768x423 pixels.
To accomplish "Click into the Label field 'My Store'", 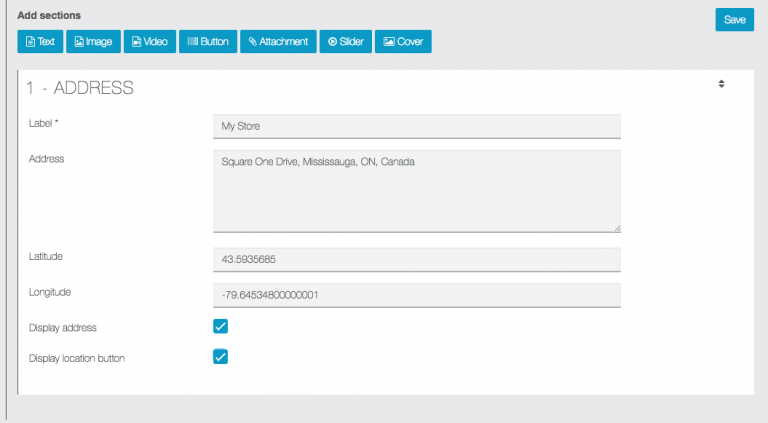I will [x=416, y=126].
